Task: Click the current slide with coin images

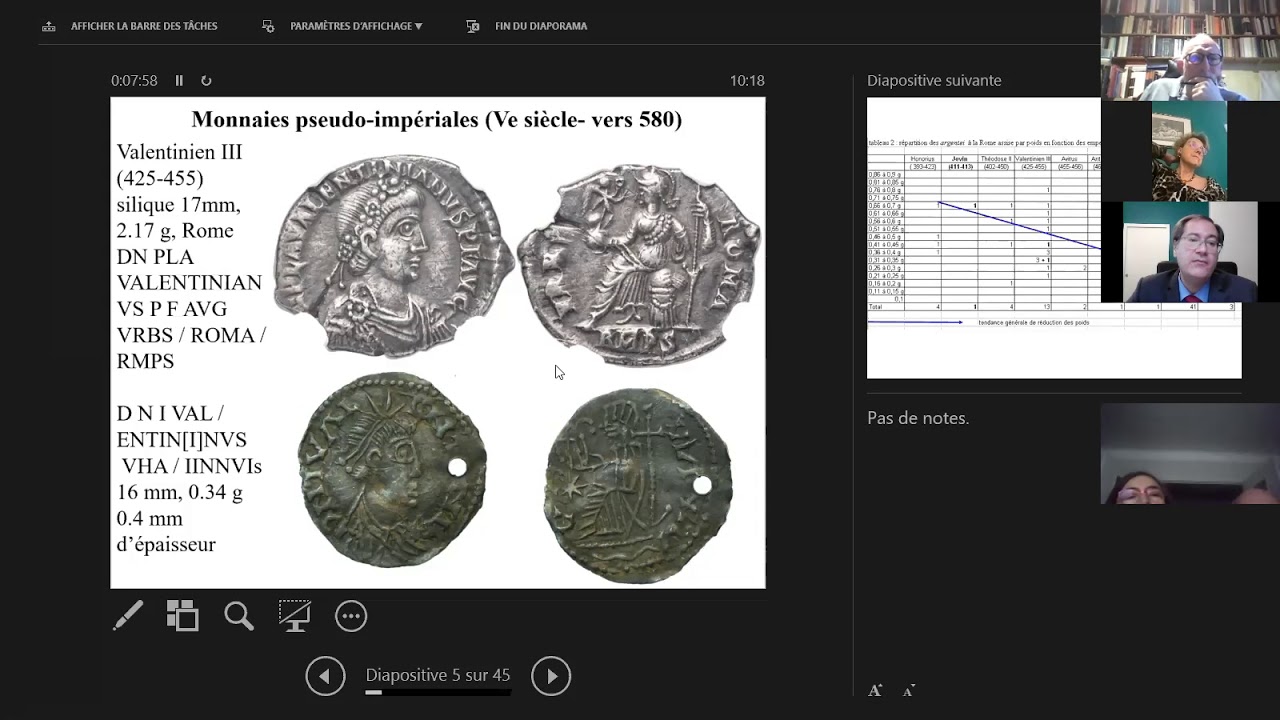Action: point(438,343)
